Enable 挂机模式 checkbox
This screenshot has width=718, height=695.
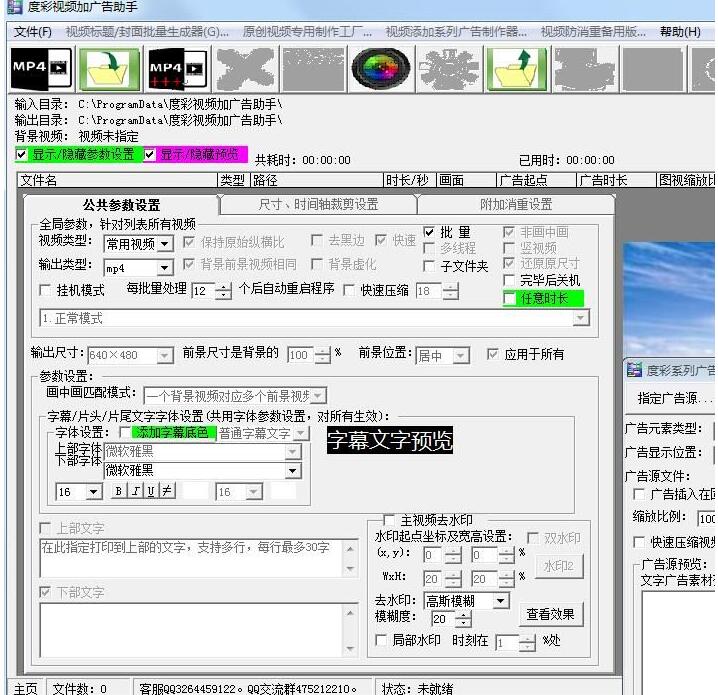click(x=45, y=290)
